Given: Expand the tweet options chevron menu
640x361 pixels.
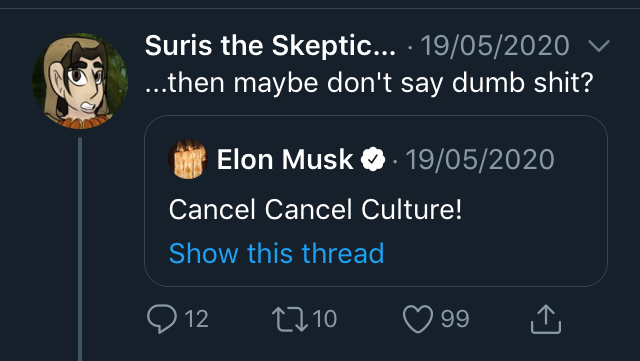Looking at the screenshot, I should (x=599, y=46).
